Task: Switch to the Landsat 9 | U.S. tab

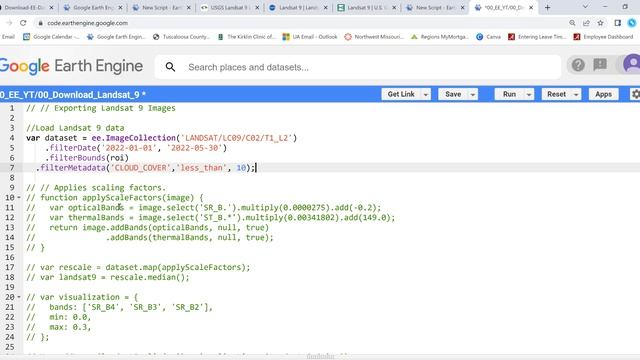Action: tap(367, 7)
